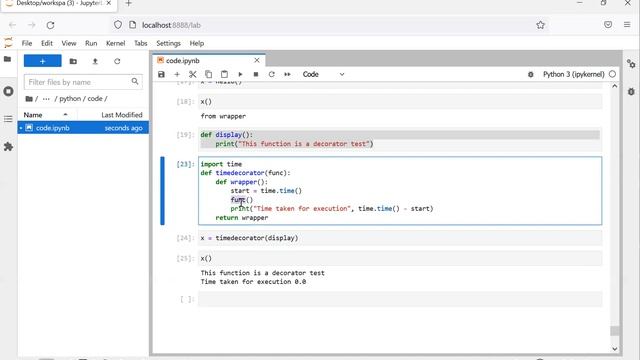This screenshot has width=640, height=360.
Task: Open debugger bug icon in notebook toolbar
Action: [x=531, y=74]
